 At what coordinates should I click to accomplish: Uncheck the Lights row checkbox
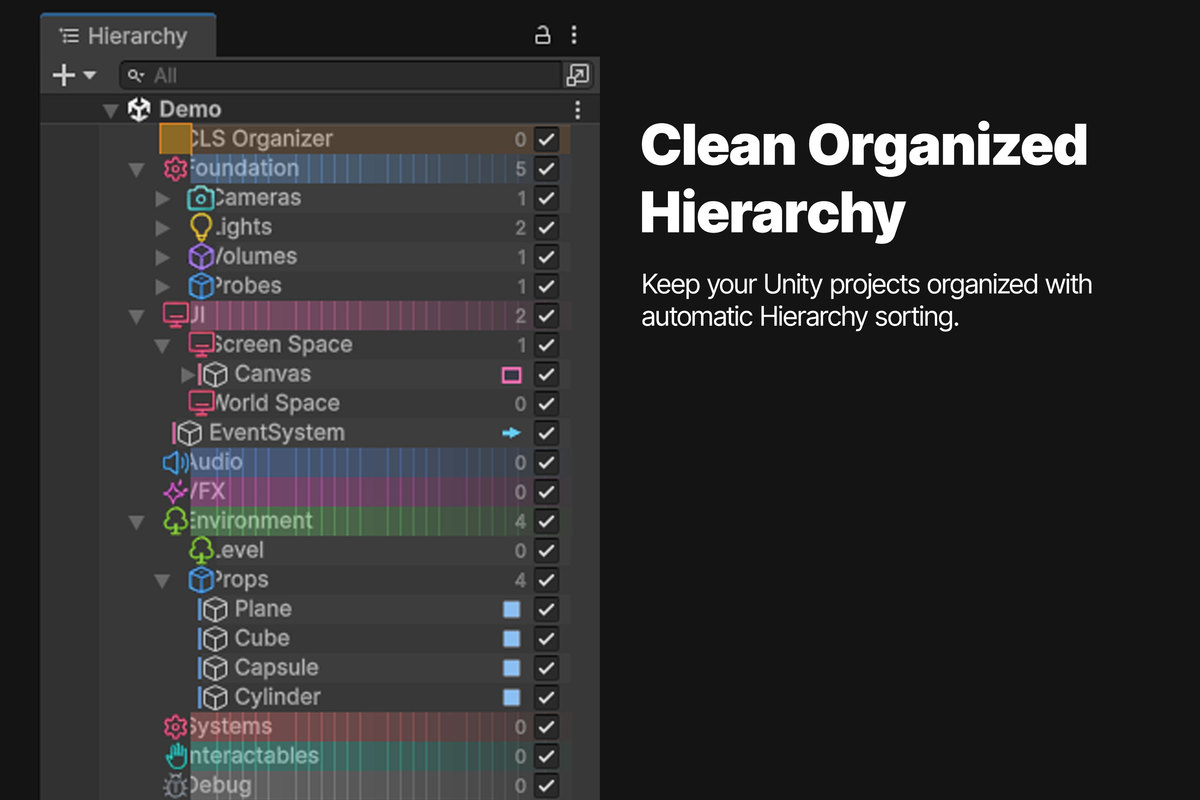(x=545, y=228)
